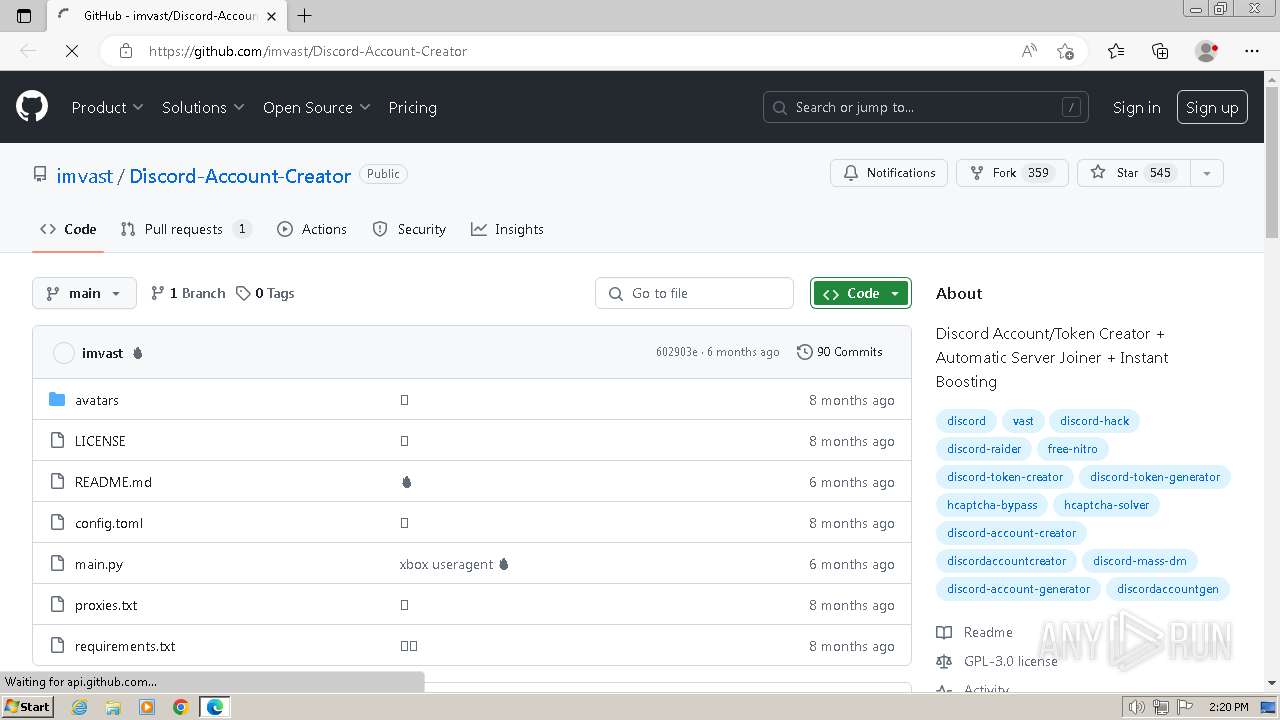
Task: Open the 1 Branch link
Action: coord(188,293)
